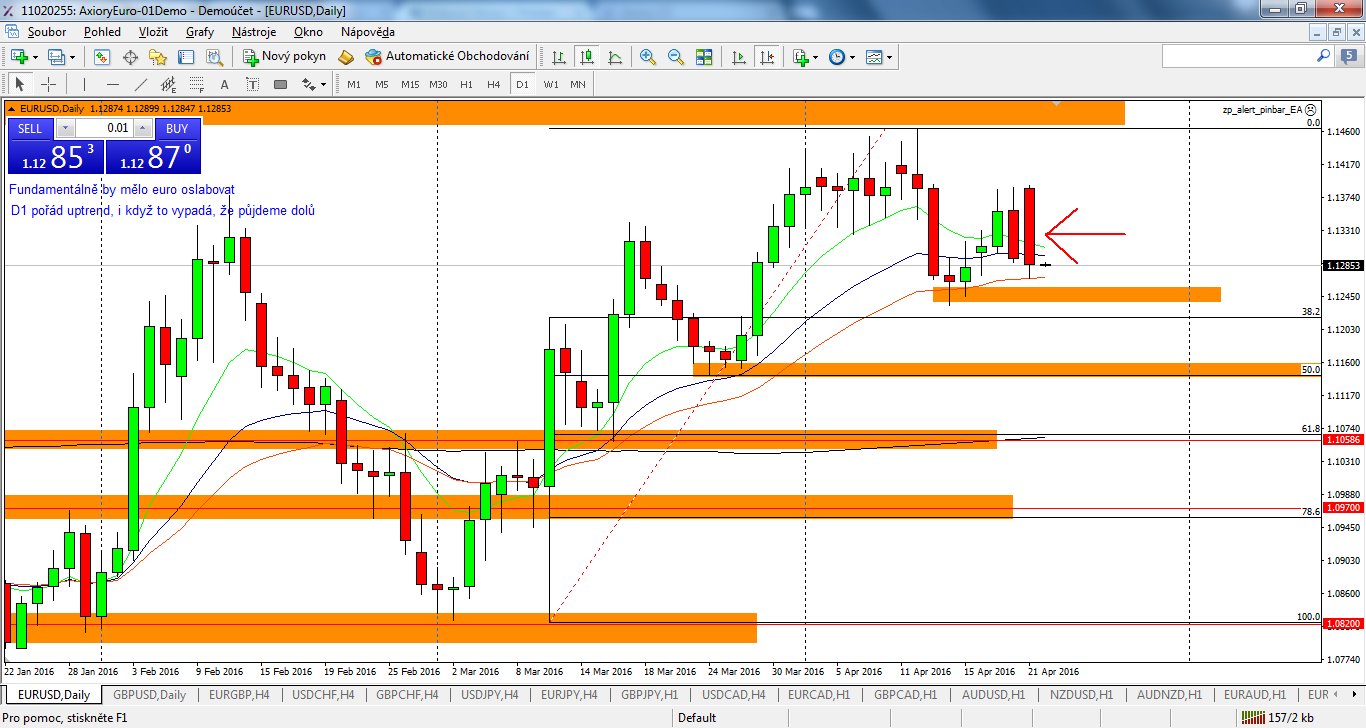Switch timeframe to H1

[466, 84]
